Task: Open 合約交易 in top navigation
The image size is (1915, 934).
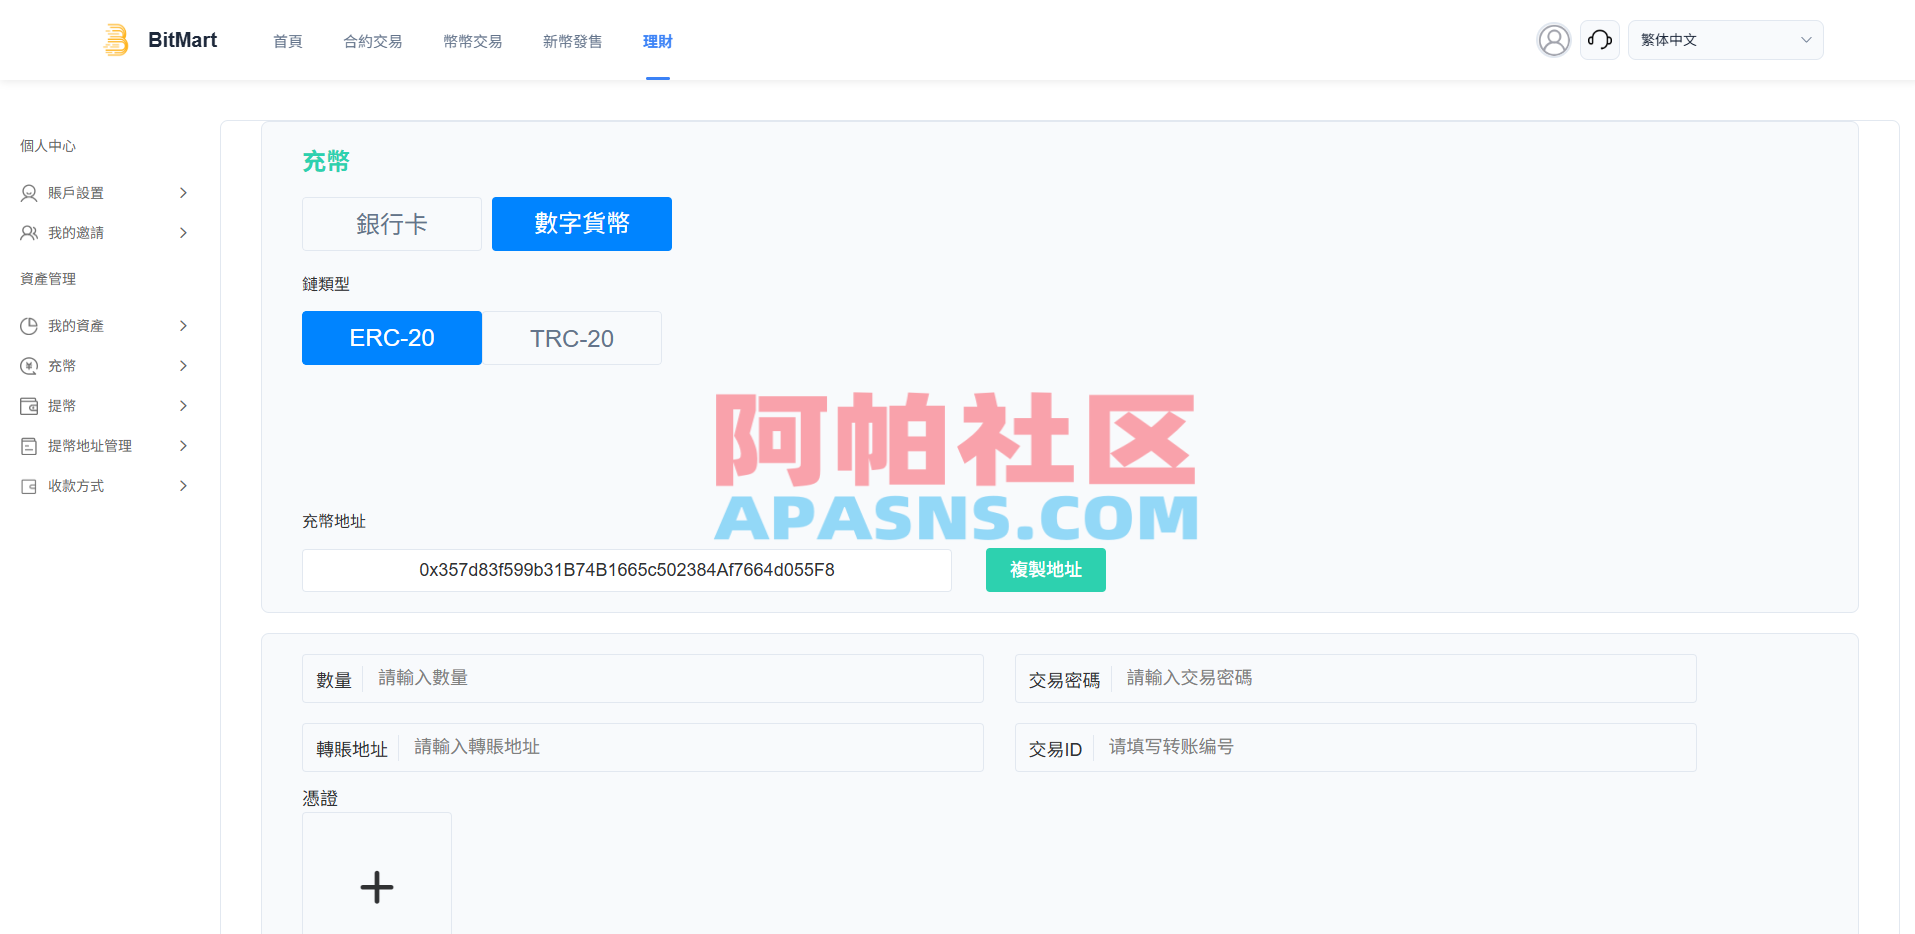Action: coord(373,41)
